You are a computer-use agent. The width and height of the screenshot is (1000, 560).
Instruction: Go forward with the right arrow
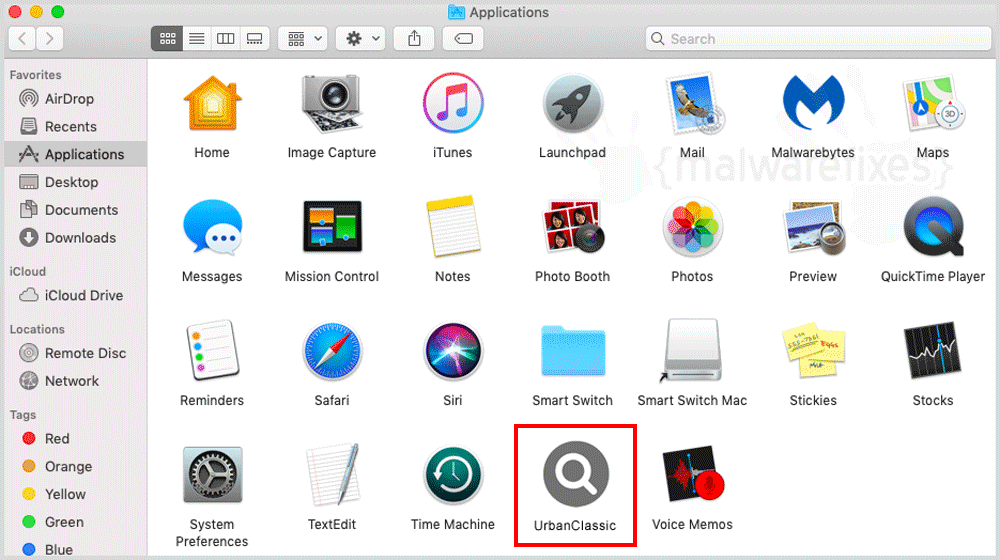click(50, 39)
